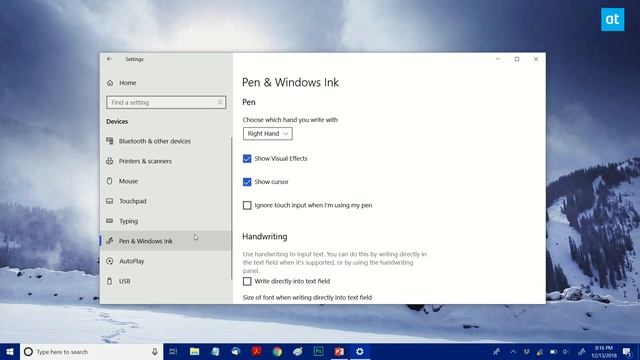Open USB settings page

165,281
